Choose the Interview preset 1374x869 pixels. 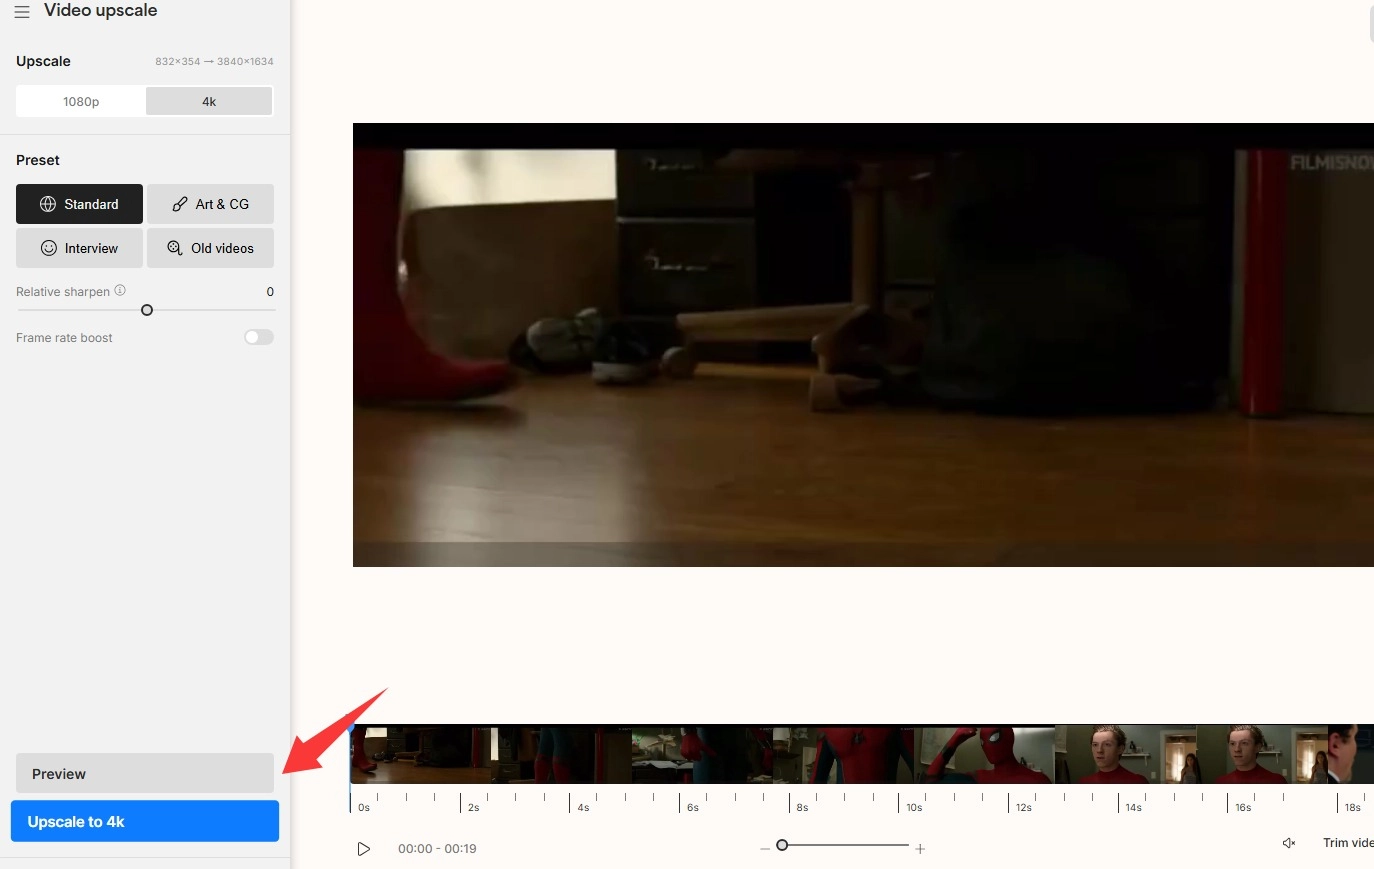(x=79, y=248)
